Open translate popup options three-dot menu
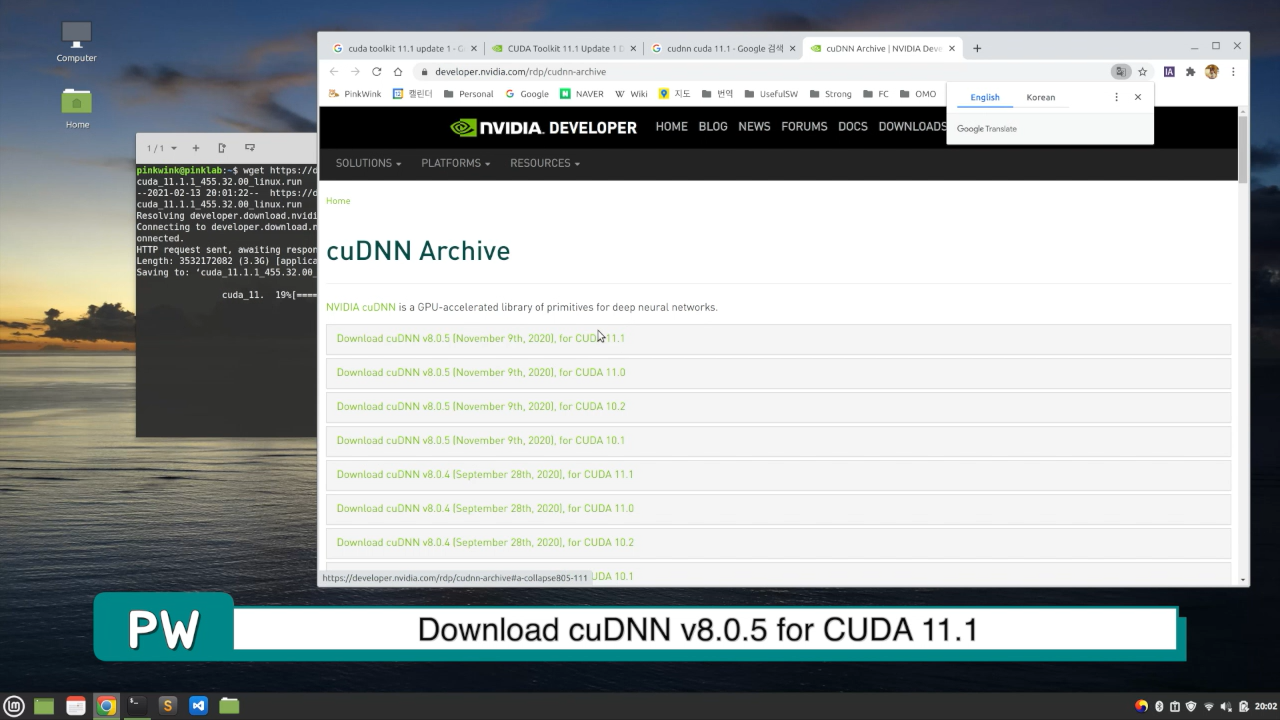 pos(1117,97)
